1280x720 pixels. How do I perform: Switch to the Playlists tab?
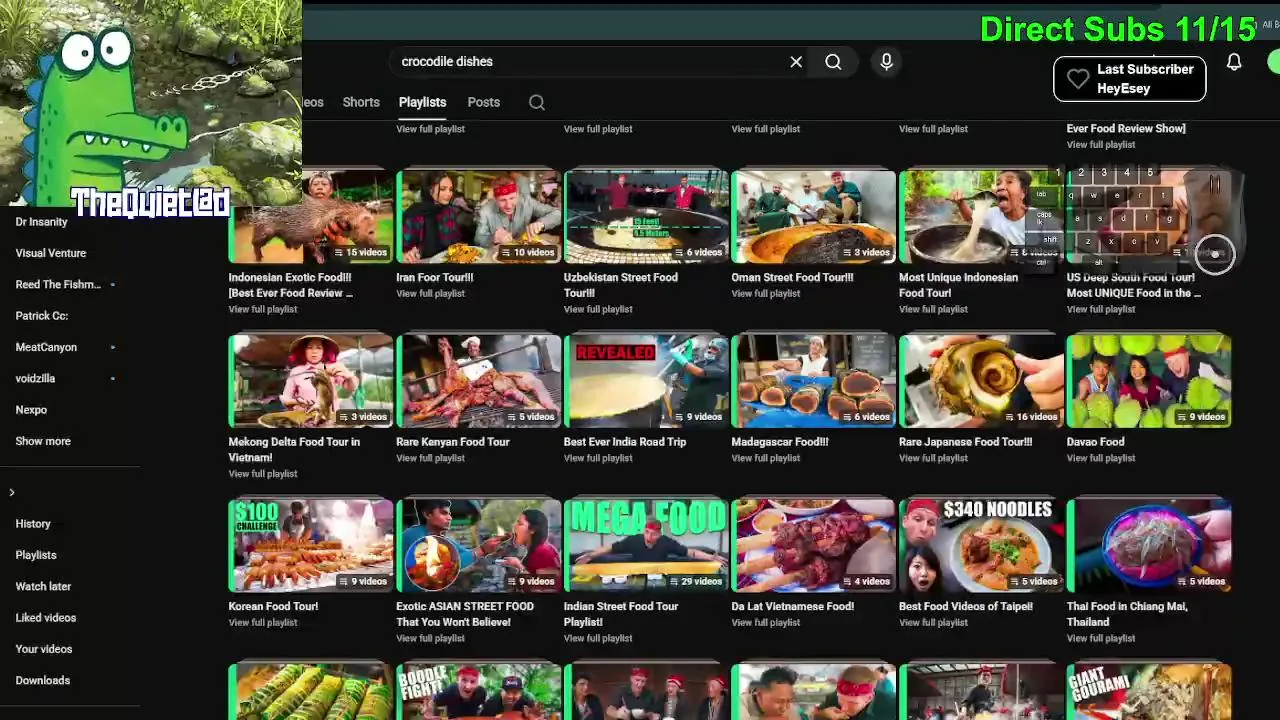[422, 102]
